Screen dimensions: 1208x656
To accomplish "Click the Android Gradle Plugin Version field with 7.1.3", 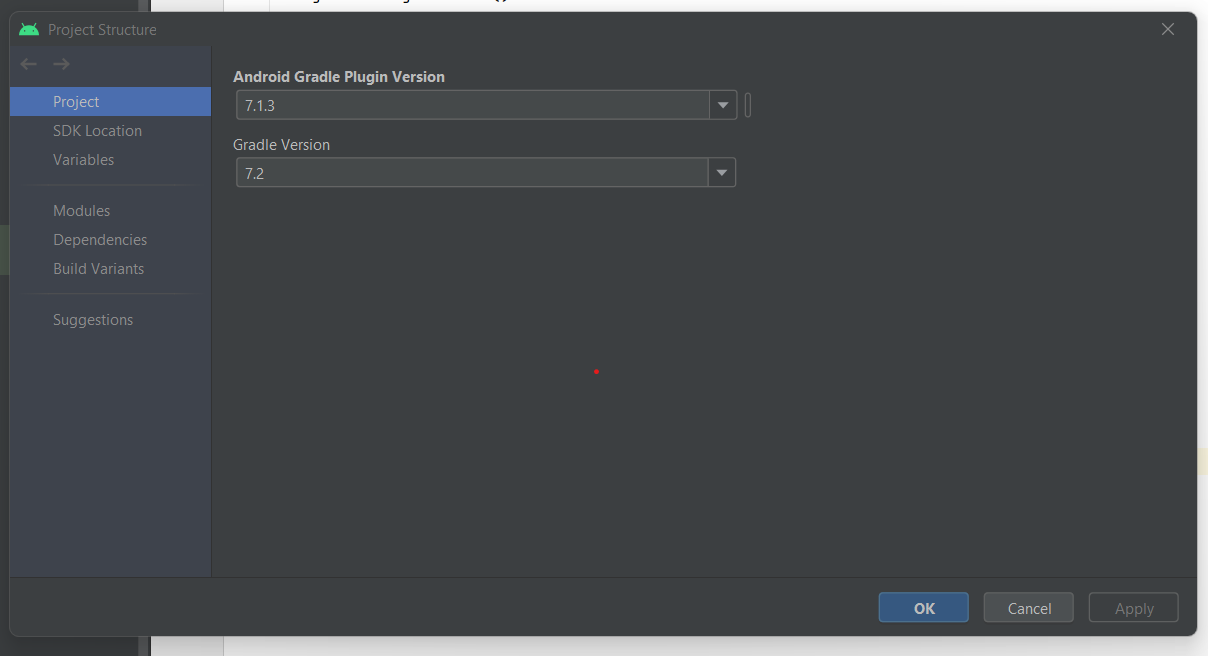I will tap(473, 105).
